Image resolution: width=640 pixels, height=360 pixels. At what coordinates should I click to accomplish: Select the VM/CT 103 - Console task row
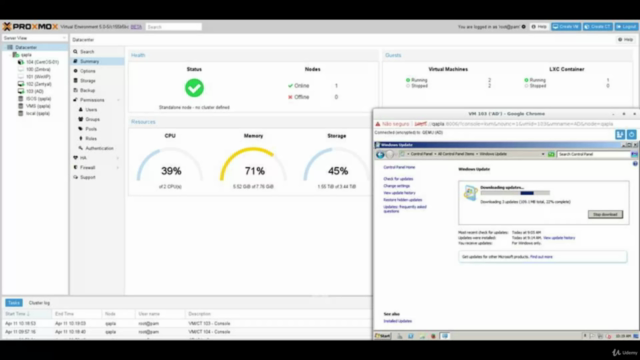[187, 323]
